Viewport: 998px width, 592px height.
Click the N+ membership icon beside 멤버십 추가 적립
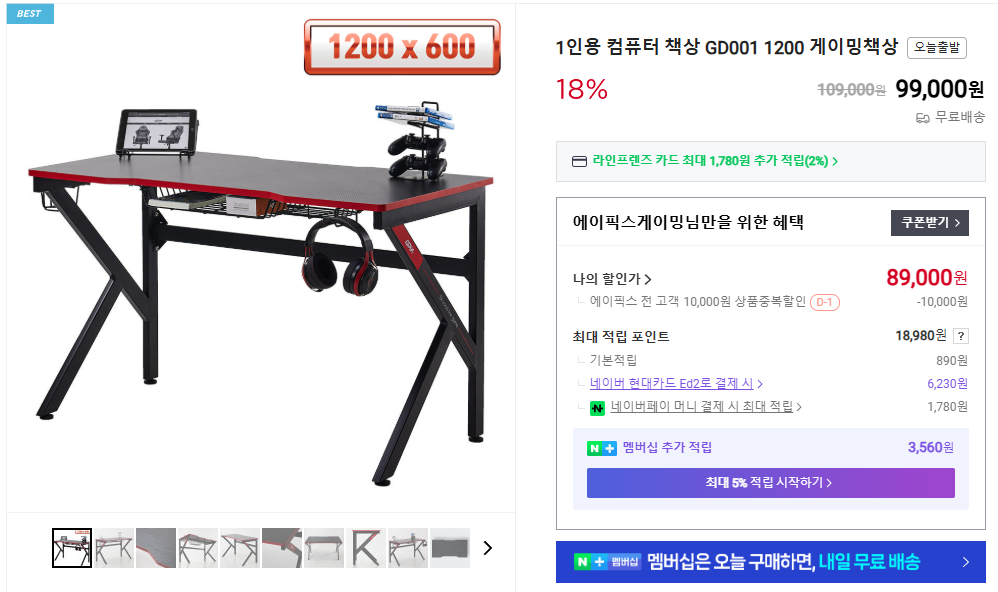click(601, 448)
